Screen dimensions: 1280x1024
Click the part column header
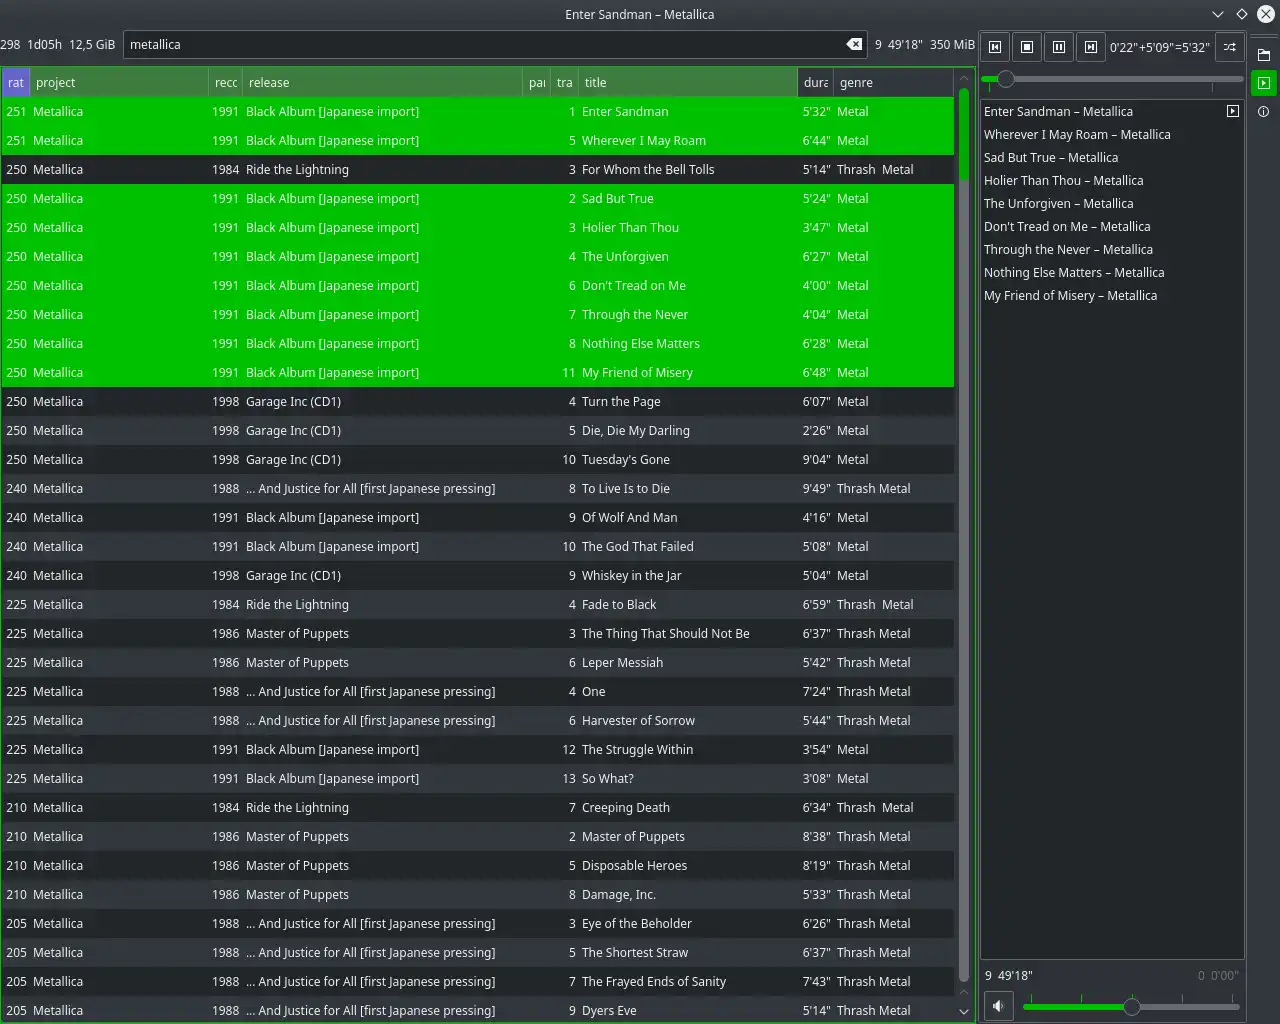point(537,83)
